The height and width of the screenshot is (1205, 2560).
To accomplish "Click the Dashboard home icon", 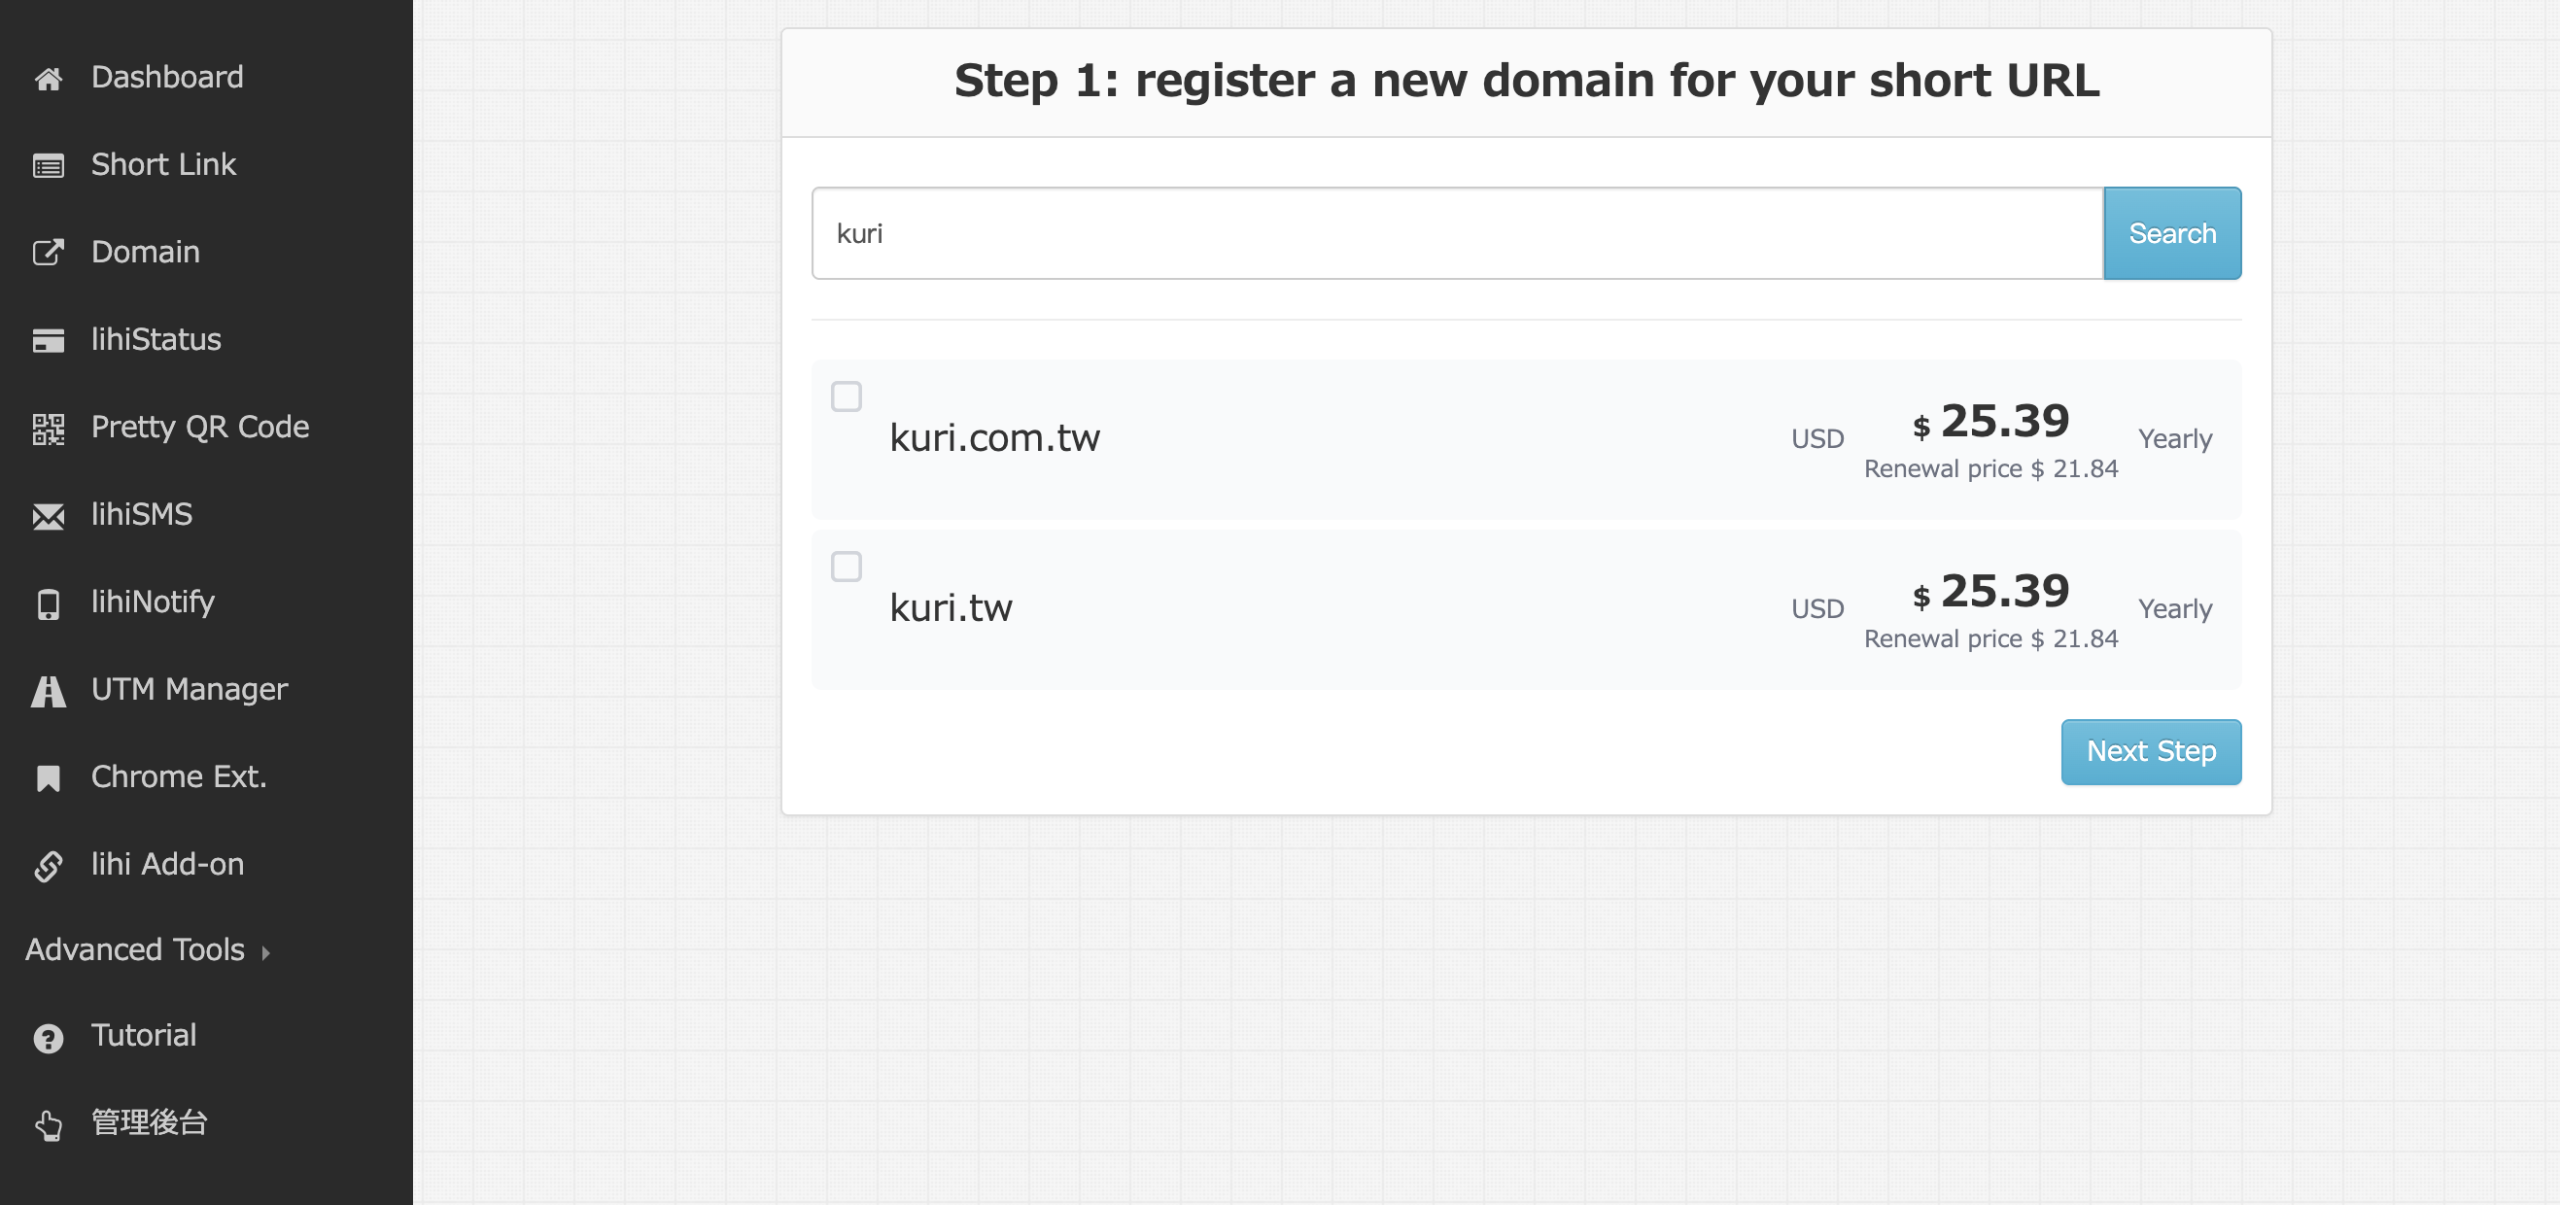I will click(x=48, y=79).
